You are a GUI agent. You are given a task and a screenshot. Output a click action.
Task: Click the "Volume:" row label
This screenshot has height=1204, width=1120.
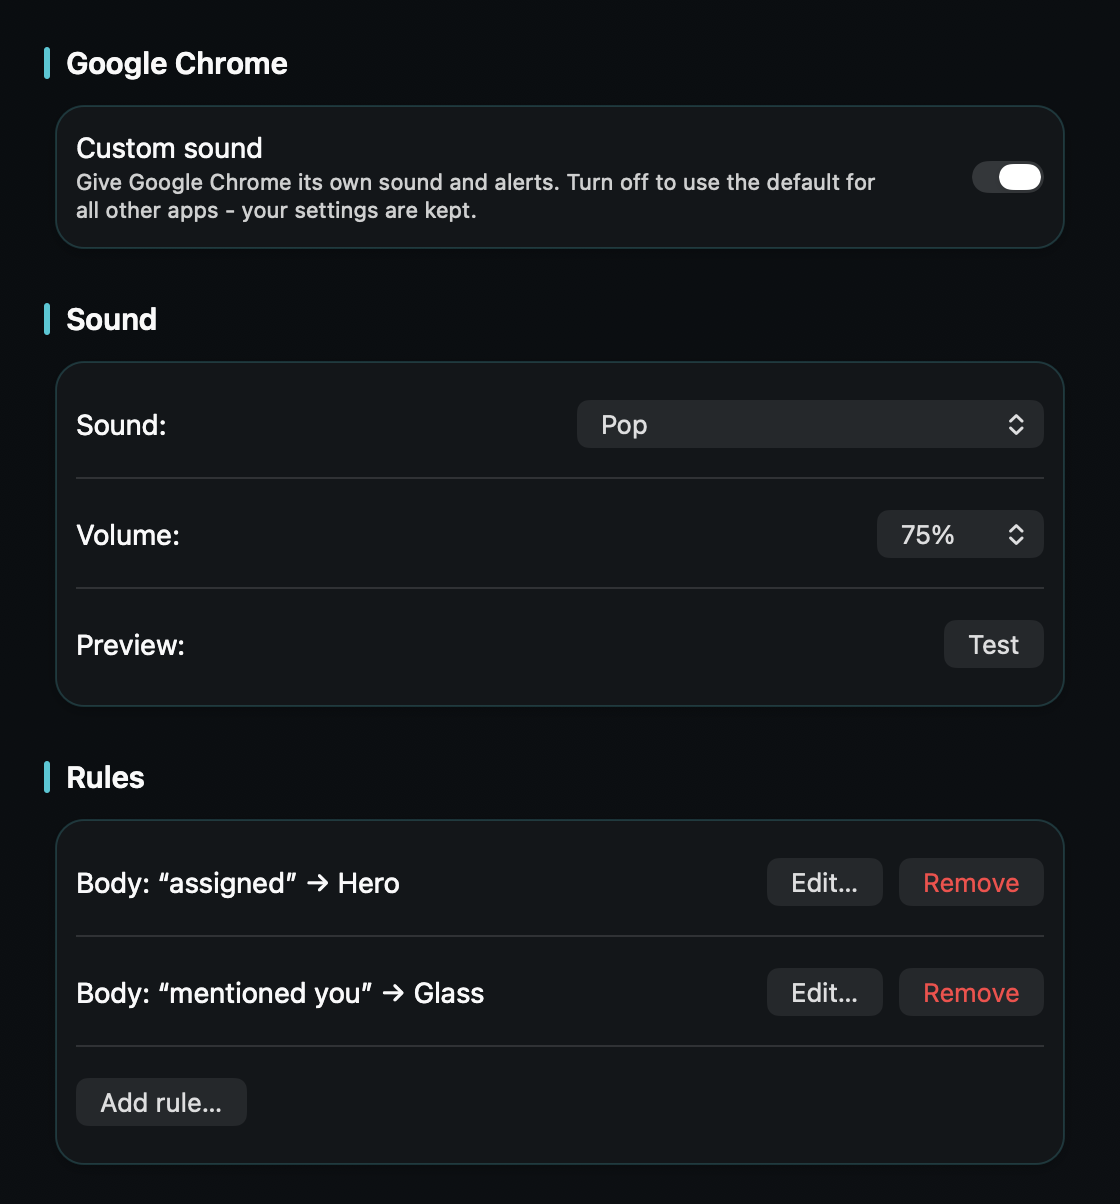(x=128, y=535)
